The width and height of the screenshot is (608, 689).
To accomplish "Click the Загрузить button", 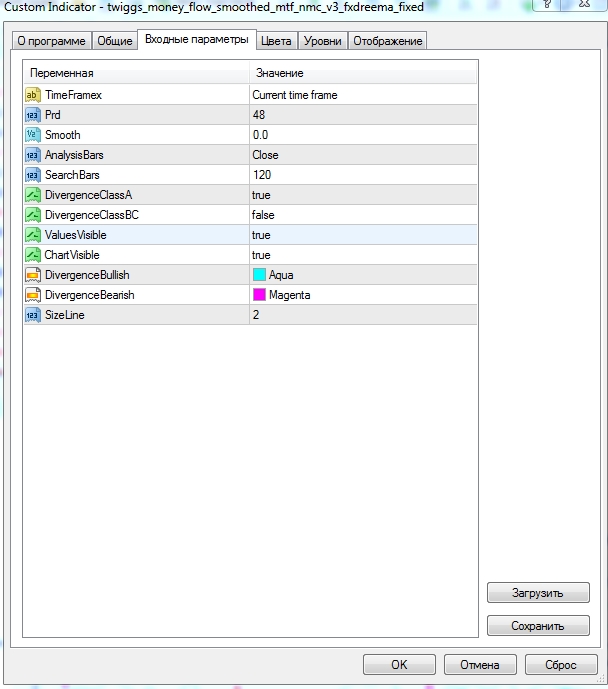I will point(538,593).
